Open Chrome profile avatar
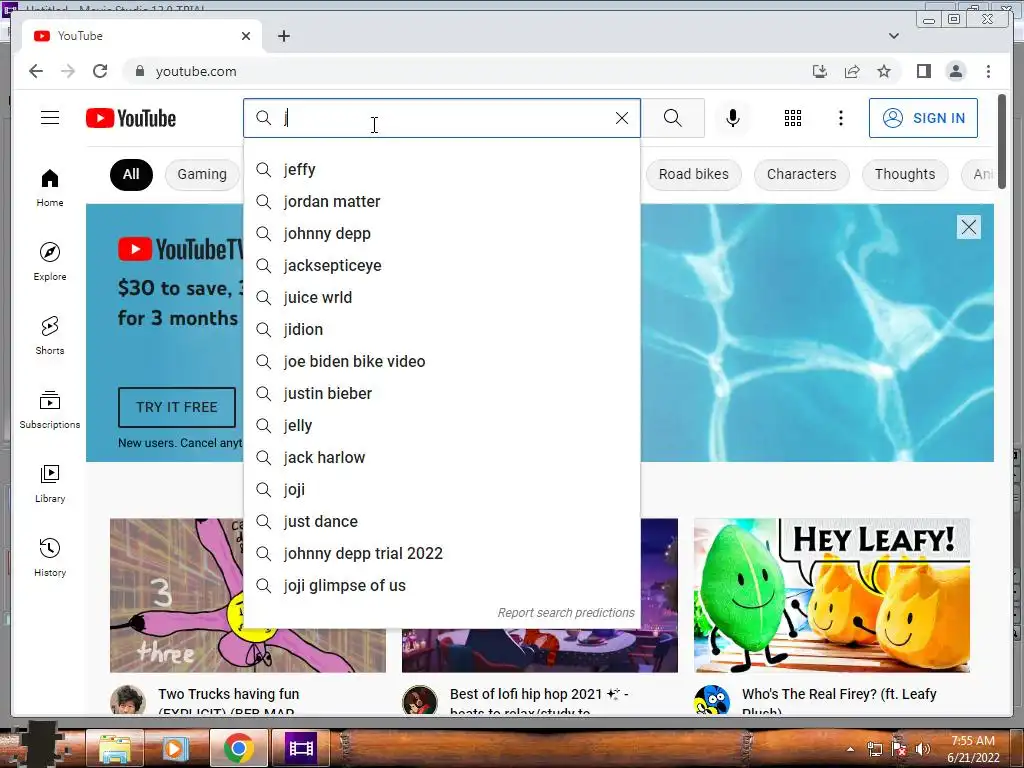1024x768 pixels. coord(955,71)
